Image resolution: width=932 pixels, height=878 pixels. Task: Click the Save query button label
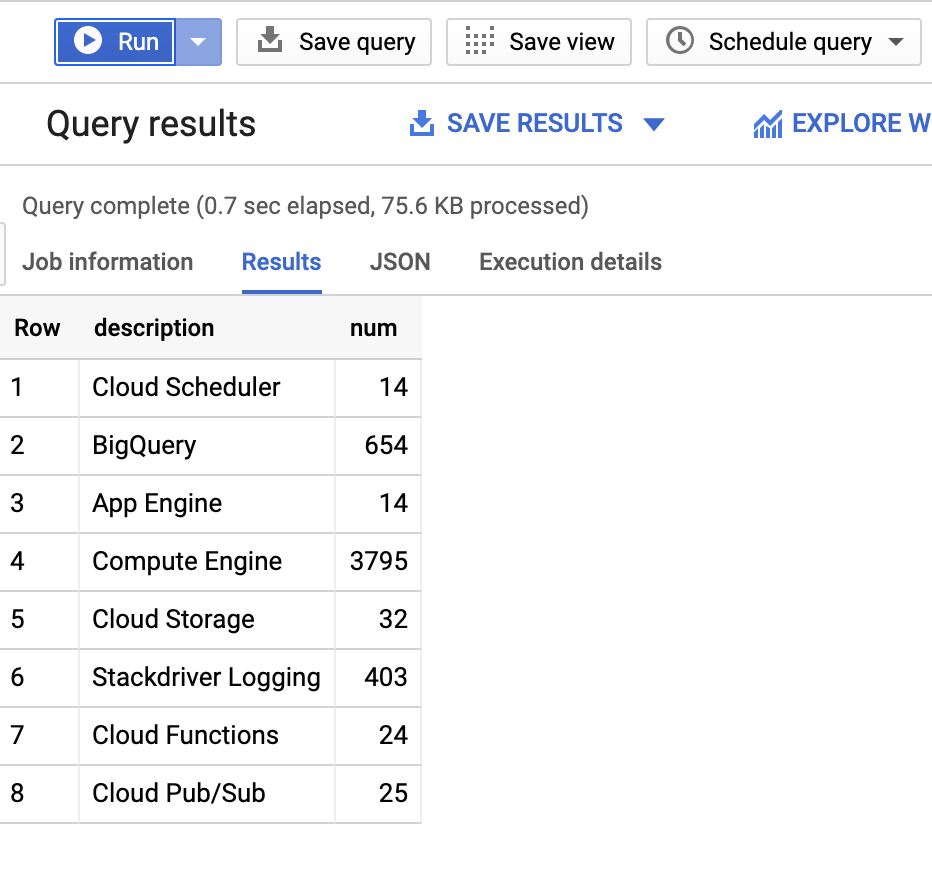click(x=357, y=42)
